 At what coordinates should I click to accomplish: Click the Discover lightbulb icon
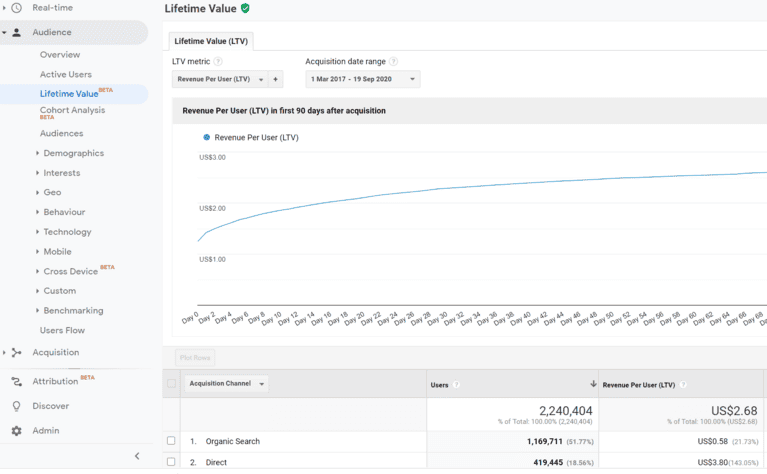click(x=16, y=406)
